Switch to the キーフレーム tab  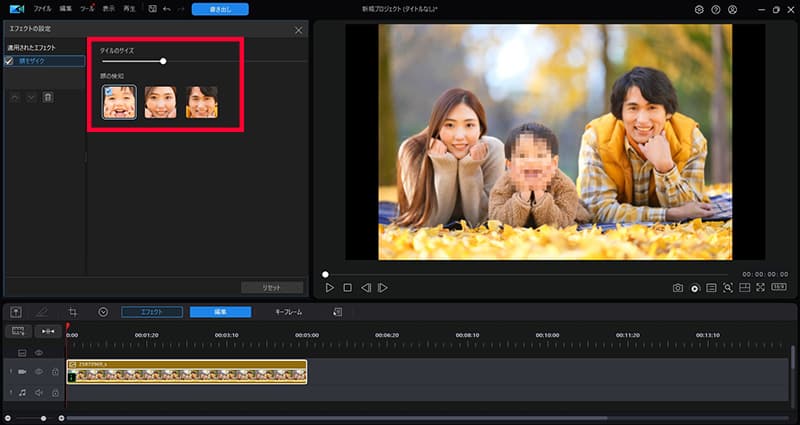288,312
